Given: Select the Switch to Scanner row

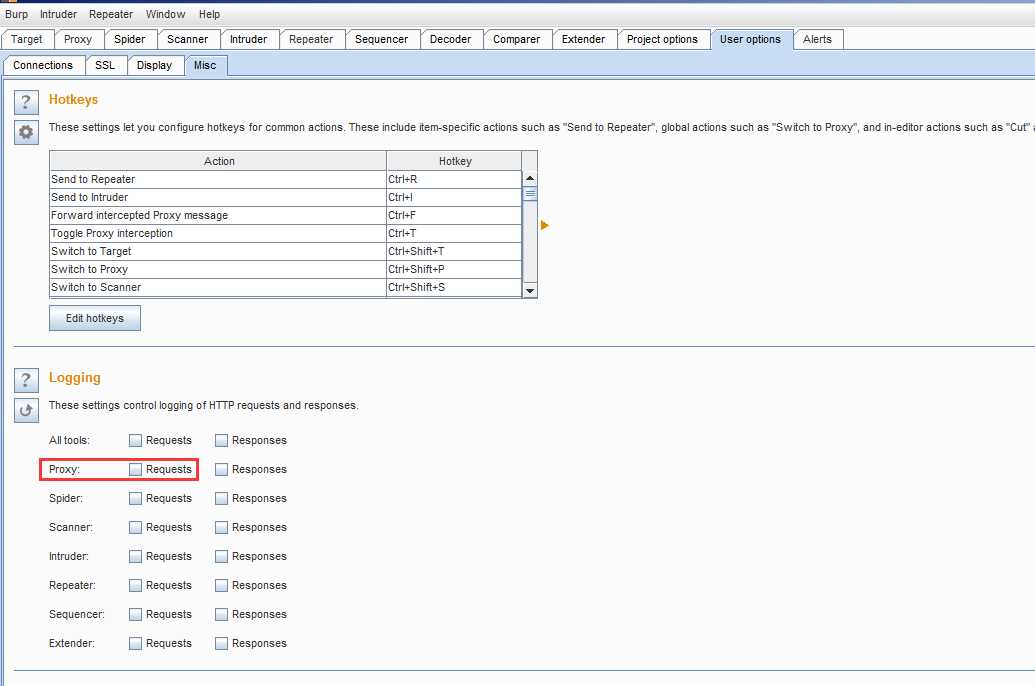Looking at the screenshot, I should (285, 287).
